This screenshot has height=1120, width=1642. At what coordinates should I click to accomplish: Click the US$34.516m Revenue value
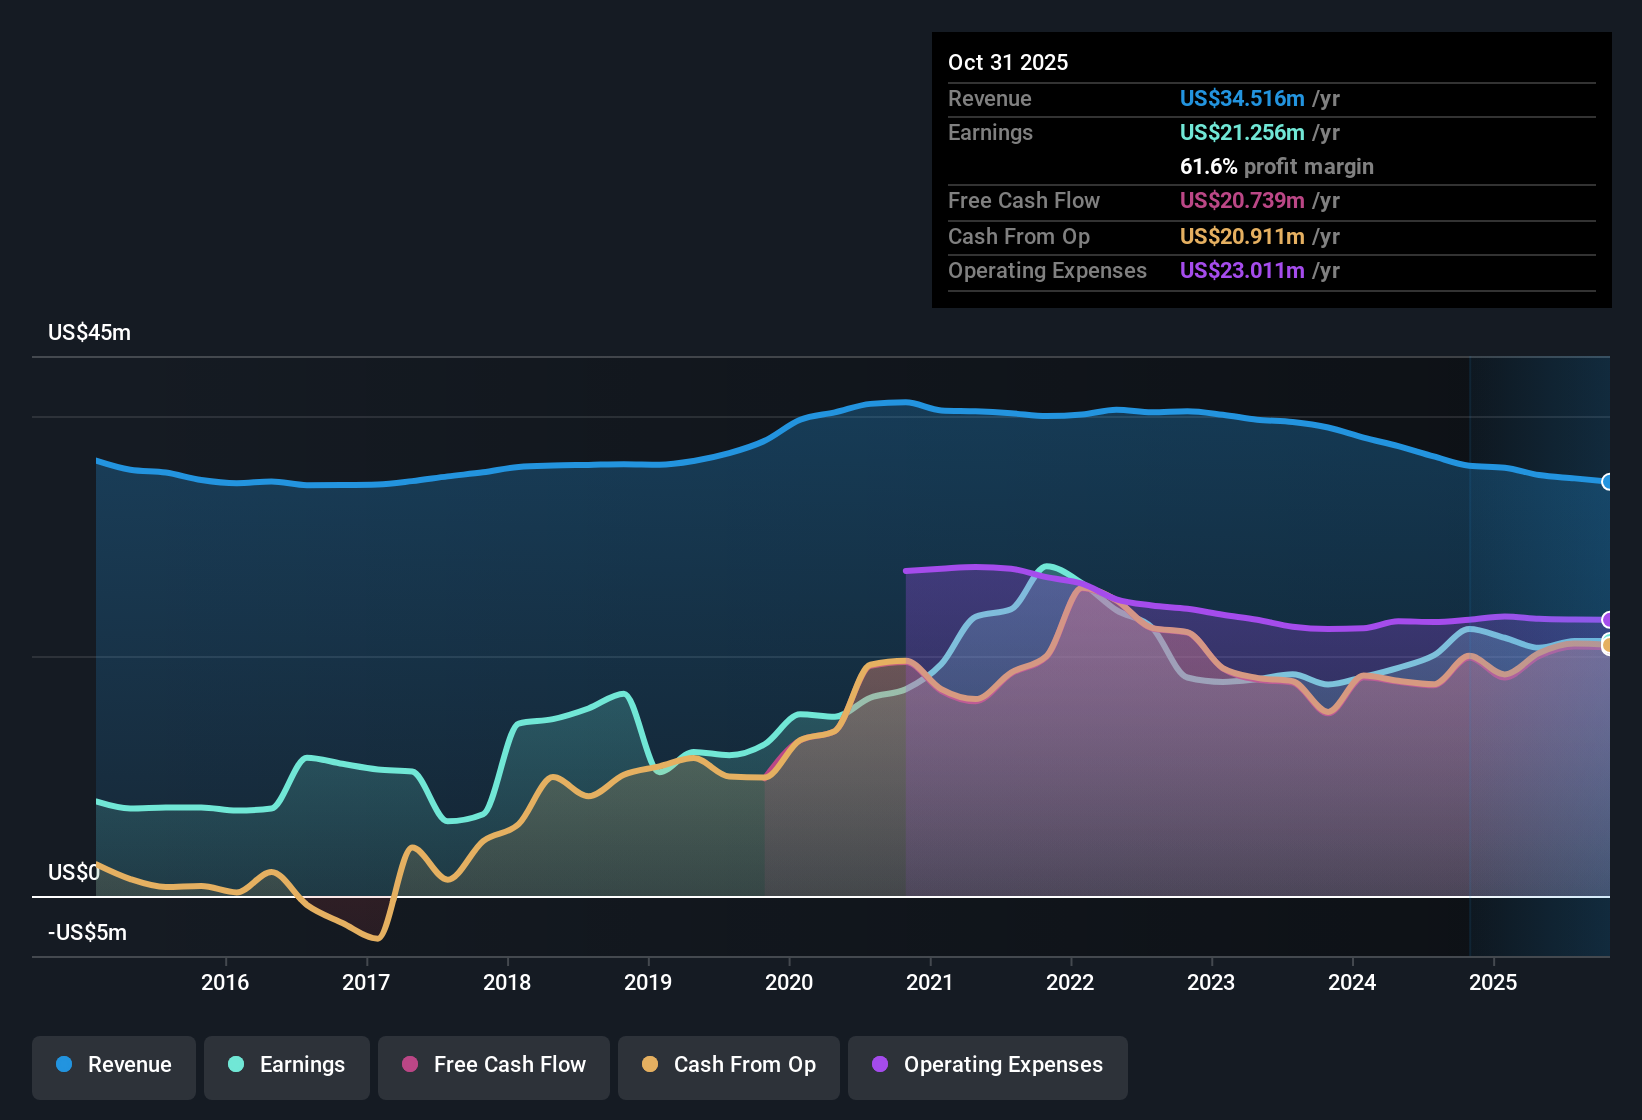point(1241,98)
